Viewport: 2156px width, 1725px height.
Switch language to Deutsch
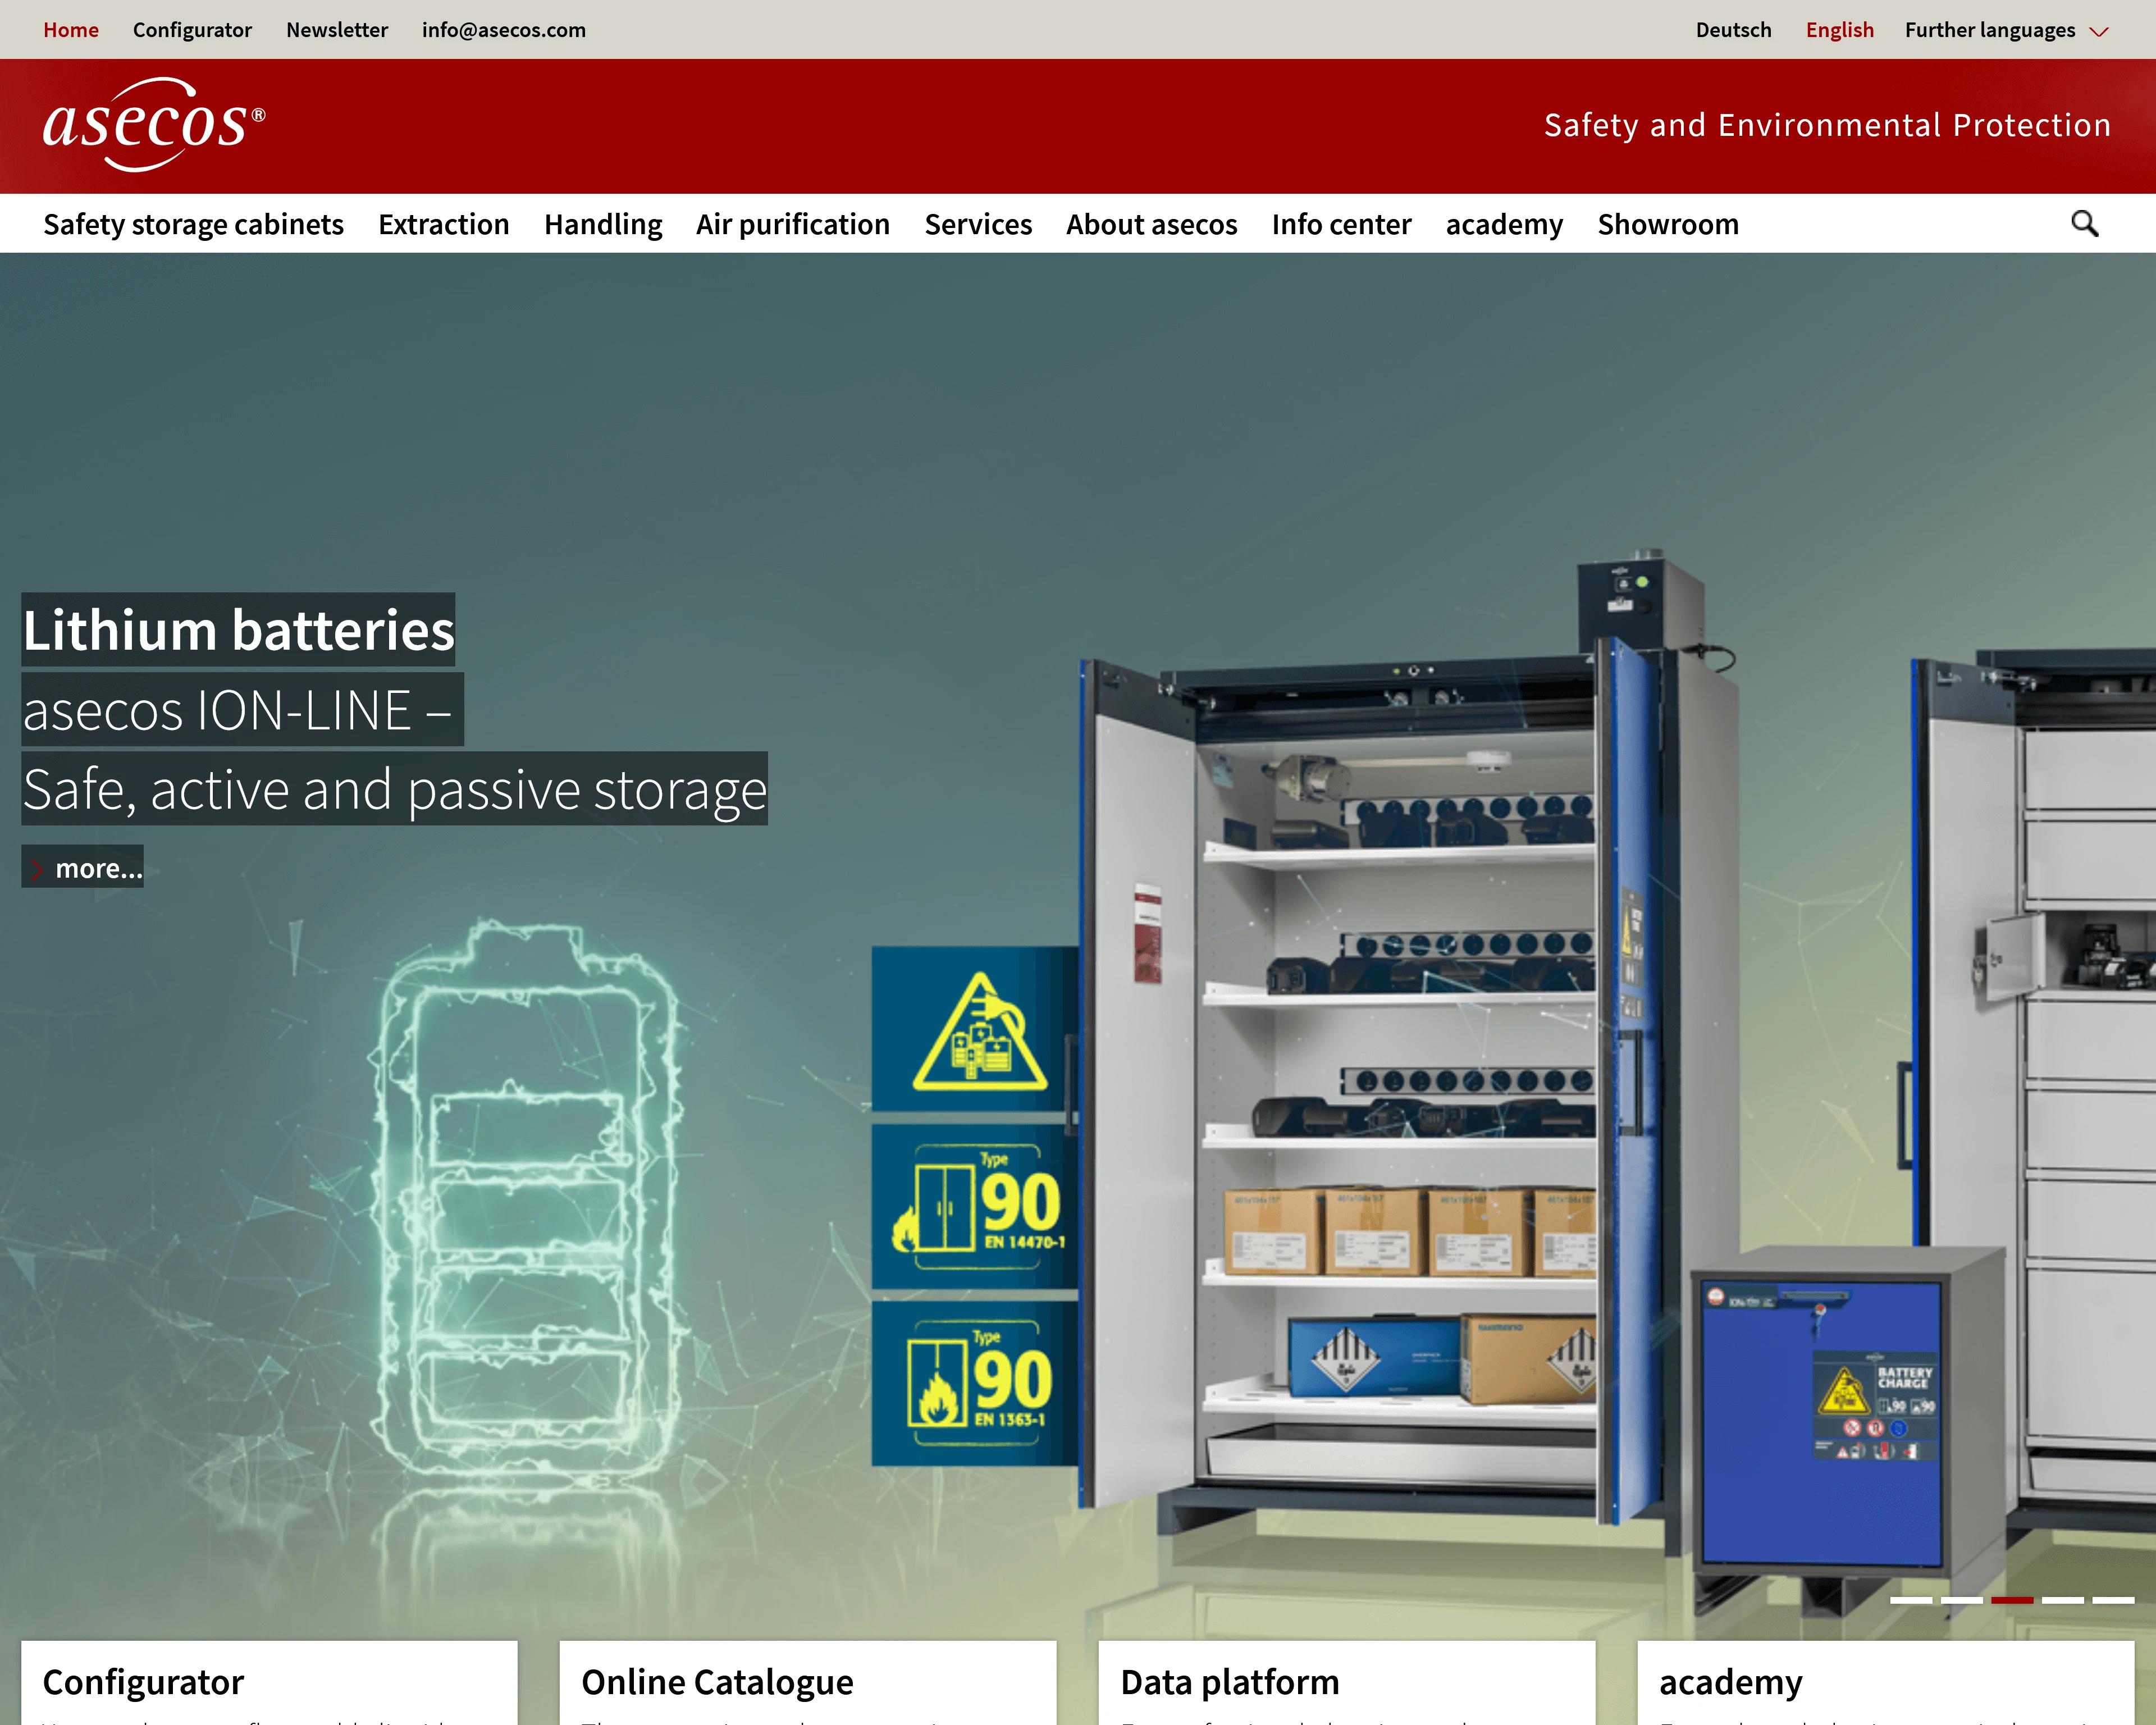pos(1733,30)
